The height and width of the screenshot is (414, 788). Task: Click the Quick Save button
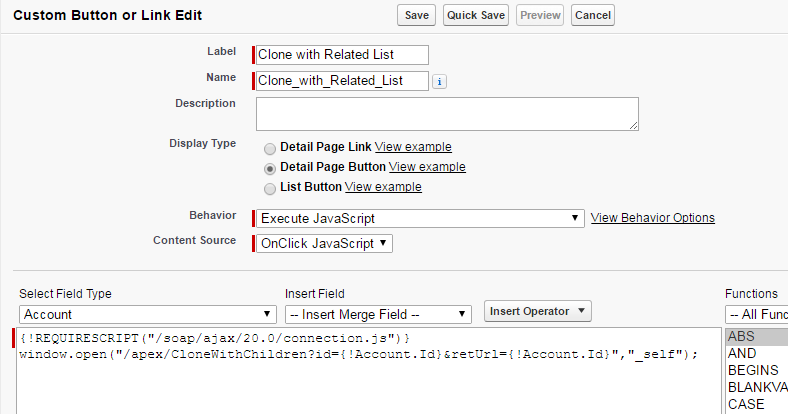click(477, 15)
